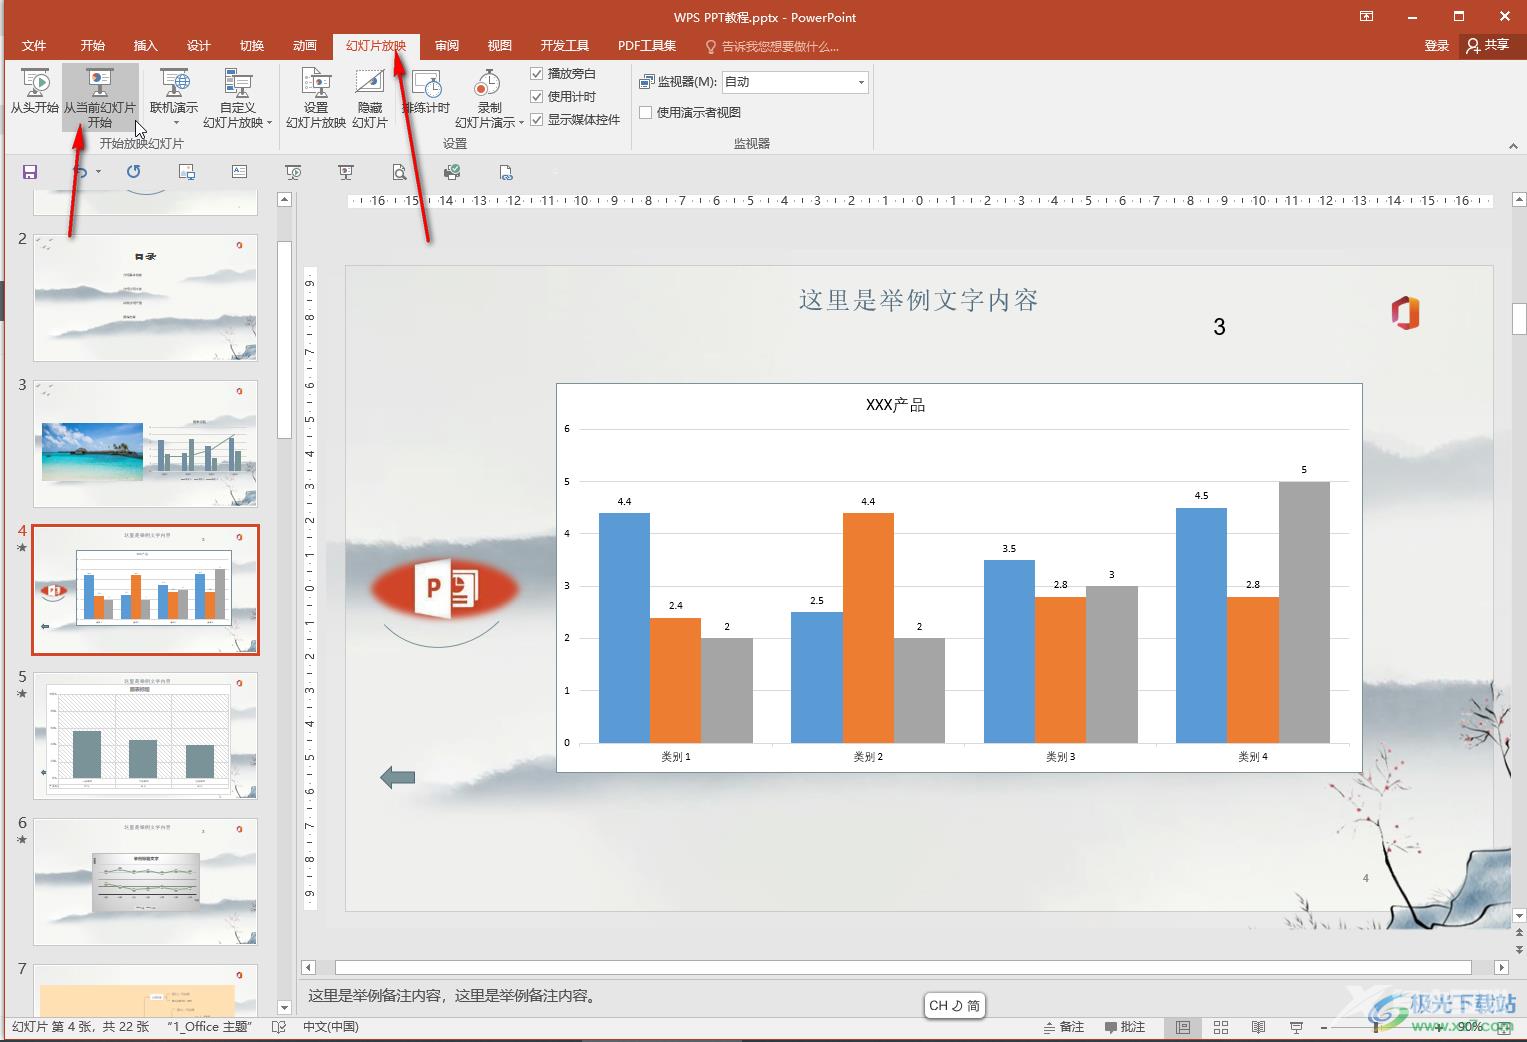Switch to 开始 (Home) tab
The height and width of the screenshot is (1042, 1527).
click(x=93, y=46)
